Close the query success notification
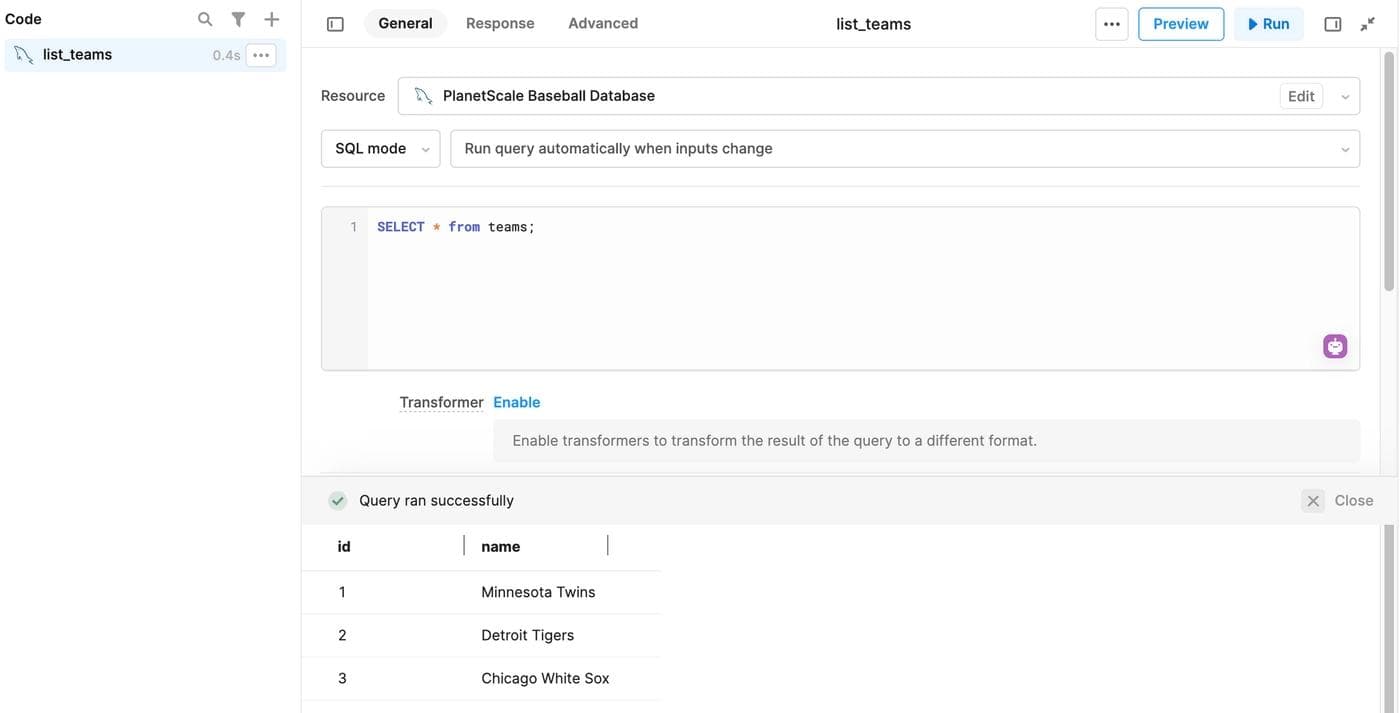1400x713 pixels. coord(1339,500)
